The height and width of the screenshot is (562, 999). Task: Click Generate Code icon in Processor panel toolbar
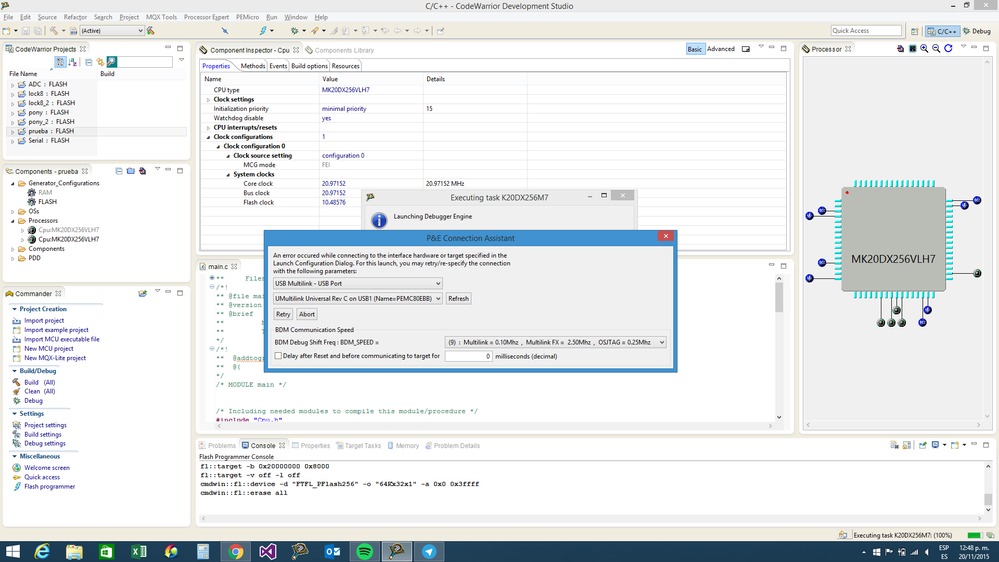(x=900, y=48)
